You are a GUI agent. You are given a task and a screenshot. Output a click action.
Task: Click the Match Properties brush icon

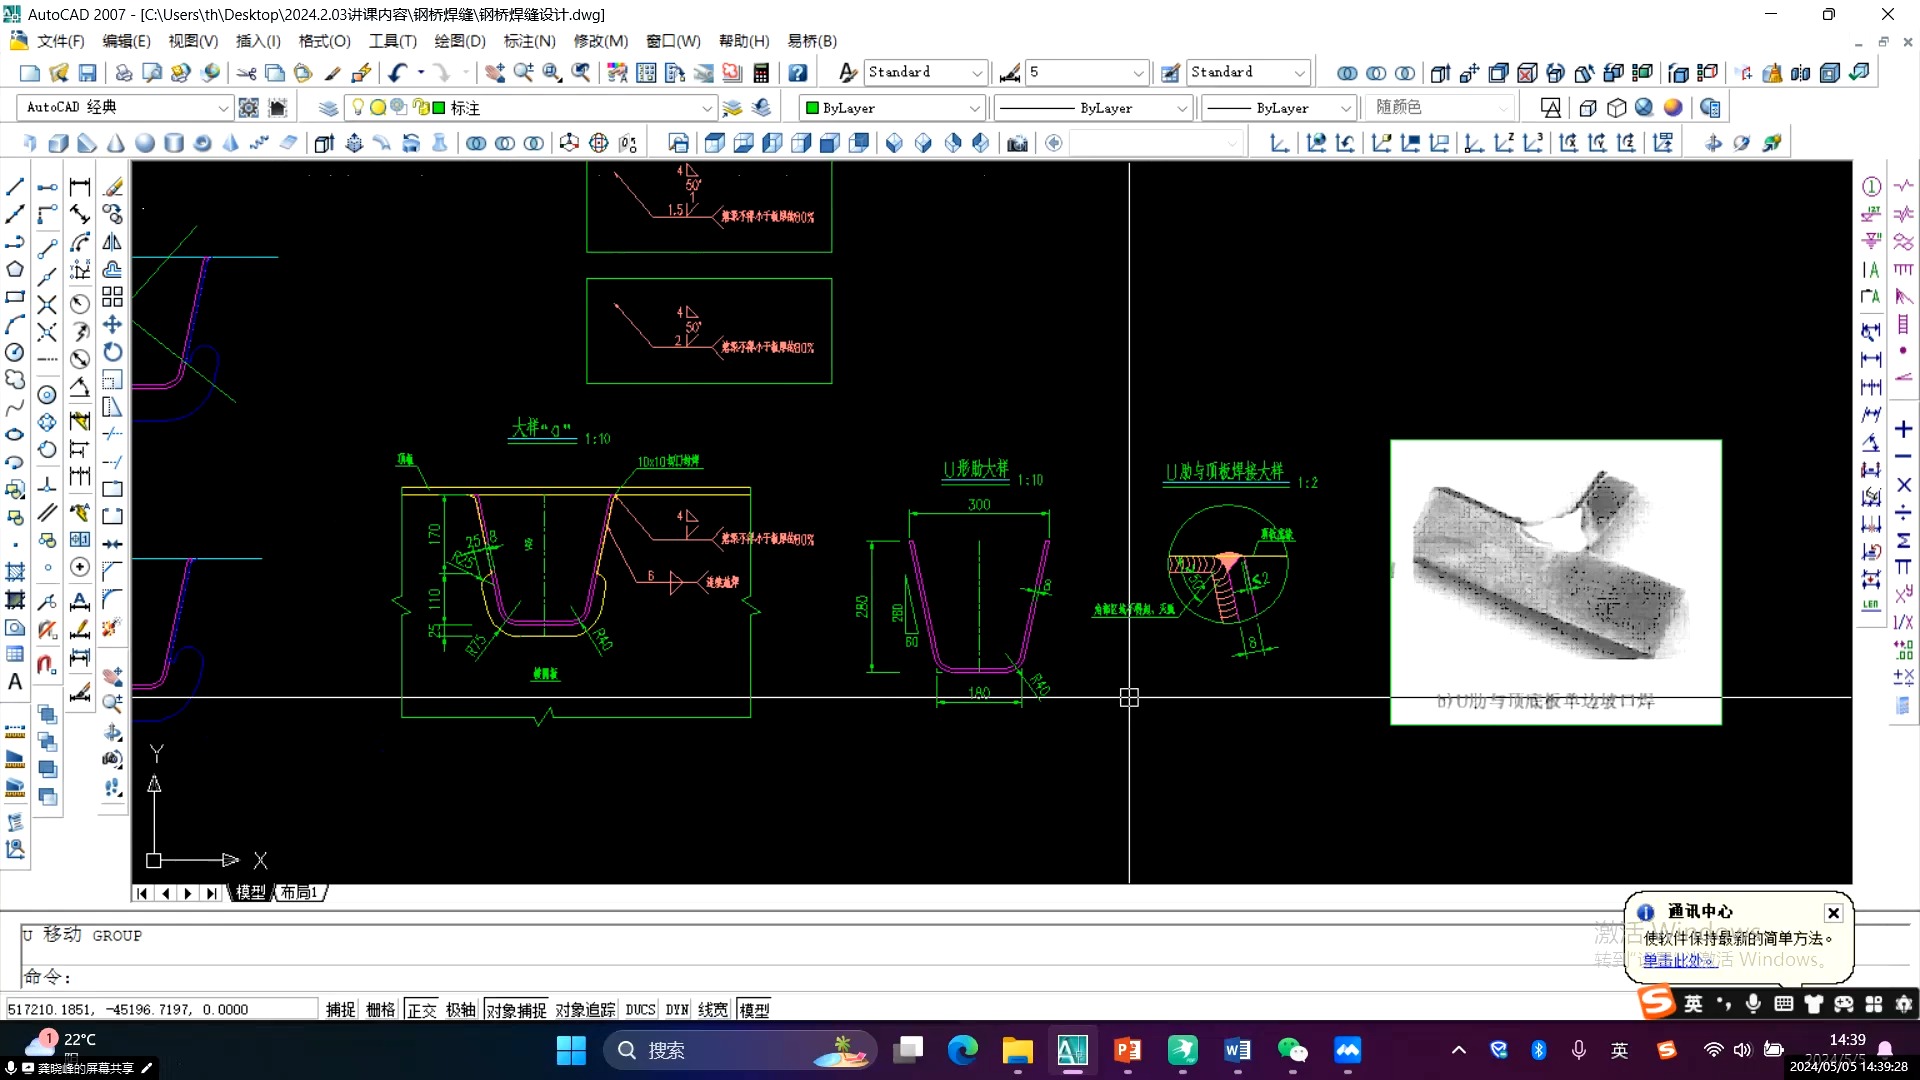[x=333, y=73]
